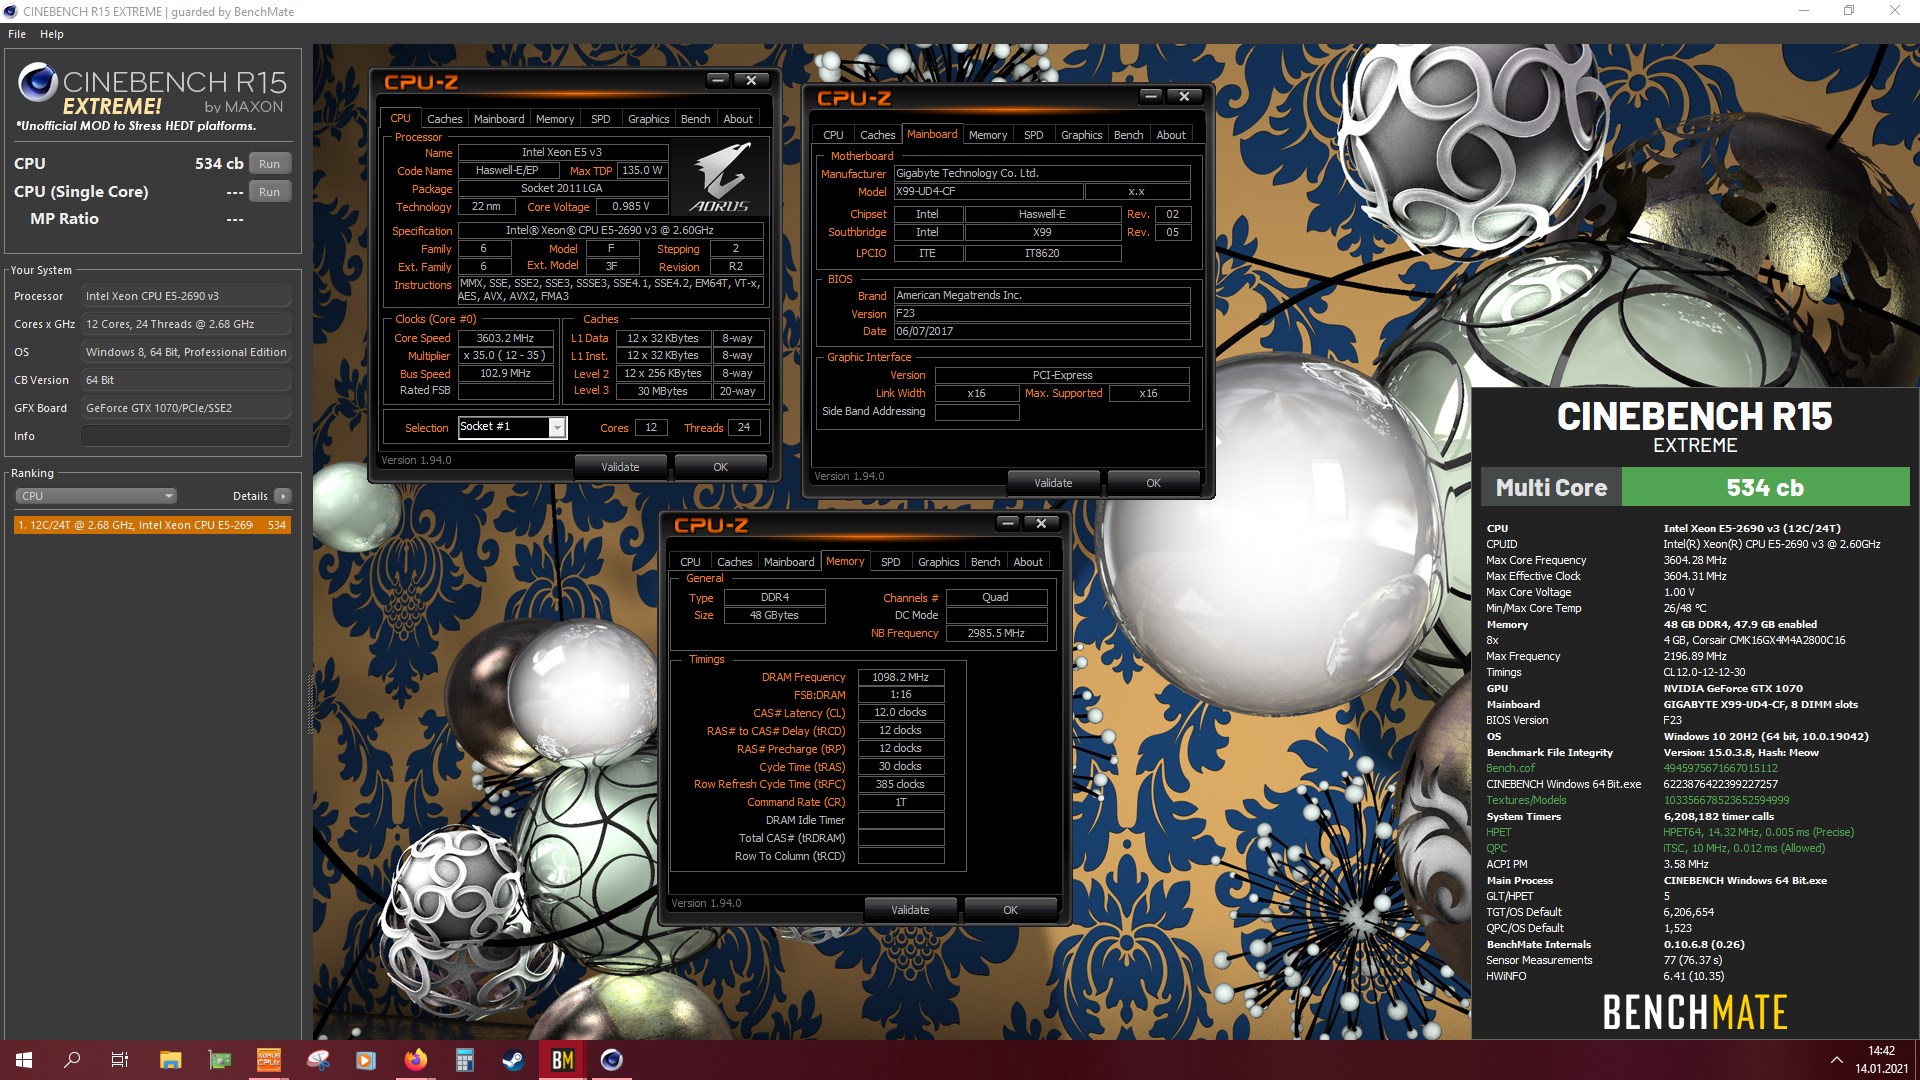This screenshot has height=1080, width=1920.
Task: Open About tab in Mainboard CPU-Z window
Action: pyautogui.click(x=1171, y=135)
